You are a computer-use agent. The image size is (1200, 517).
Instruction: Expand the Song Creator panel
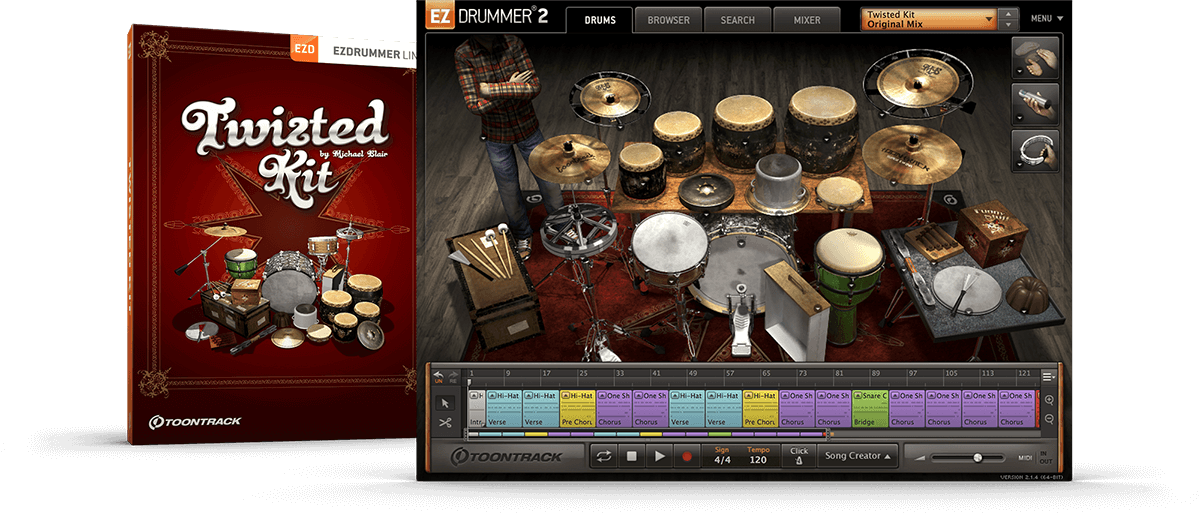tap(858, 456)
